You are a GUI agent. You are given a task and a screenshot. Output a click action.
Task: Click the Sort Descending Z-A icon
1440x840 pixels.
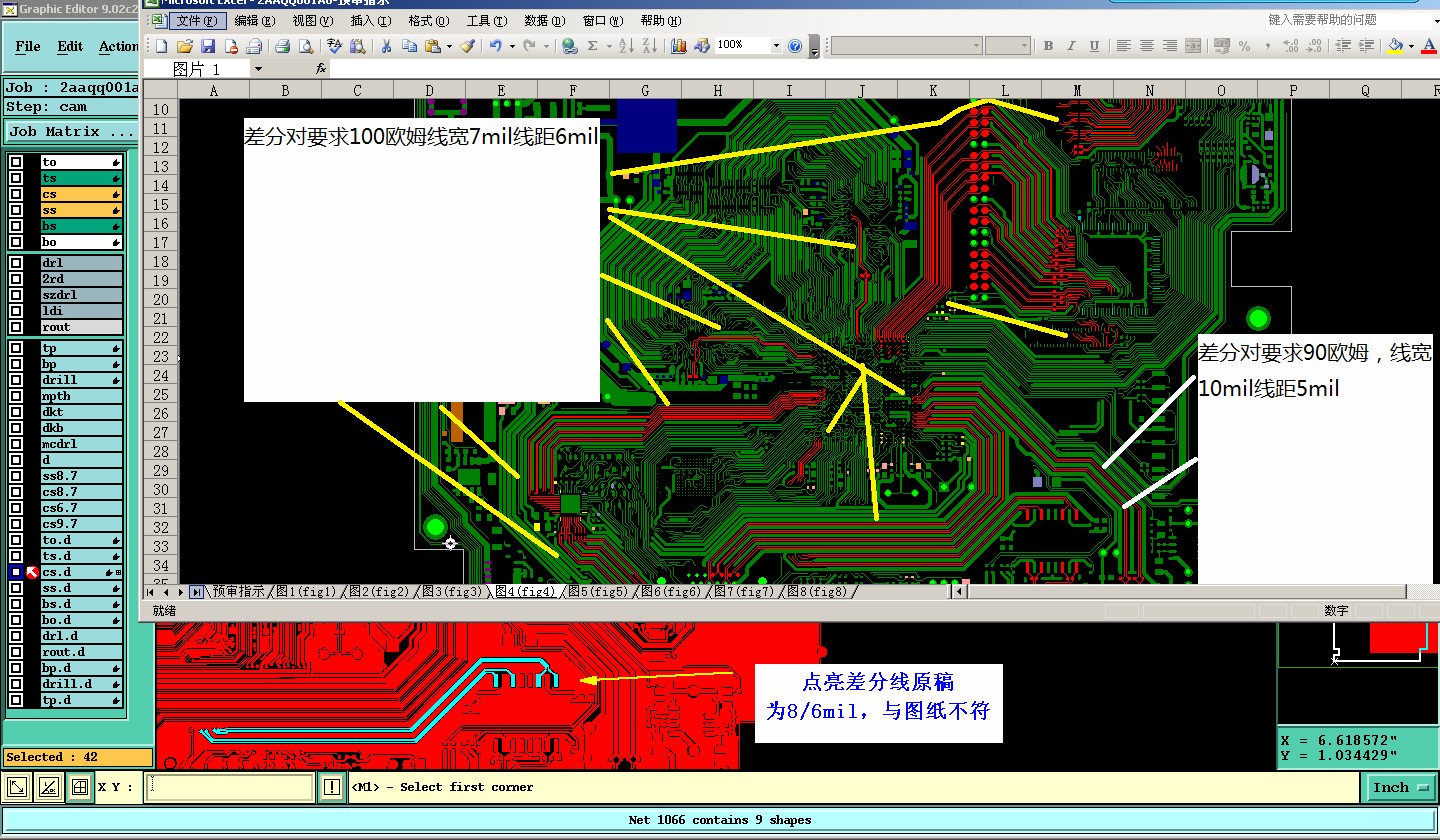click(649, 46)
